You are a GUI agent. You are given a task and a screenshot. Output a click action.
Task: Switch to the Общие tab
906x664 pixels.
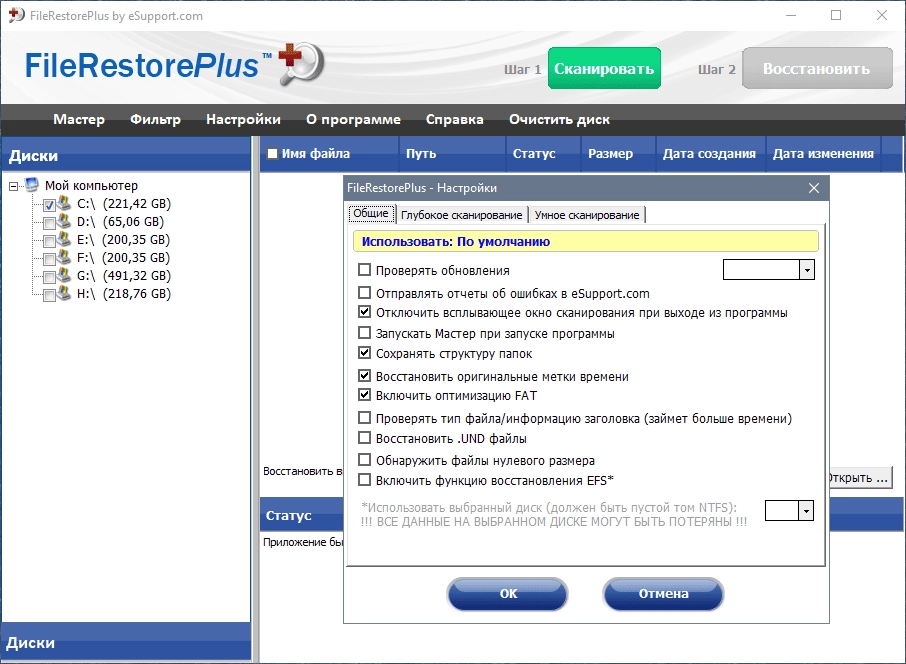tap(371, 214)
